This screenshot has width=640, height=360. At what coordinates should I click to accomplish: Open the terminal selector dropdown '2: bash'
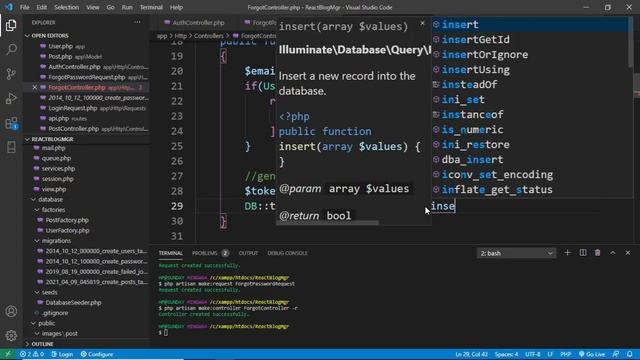pyautogui.click(x=516, y=253)
